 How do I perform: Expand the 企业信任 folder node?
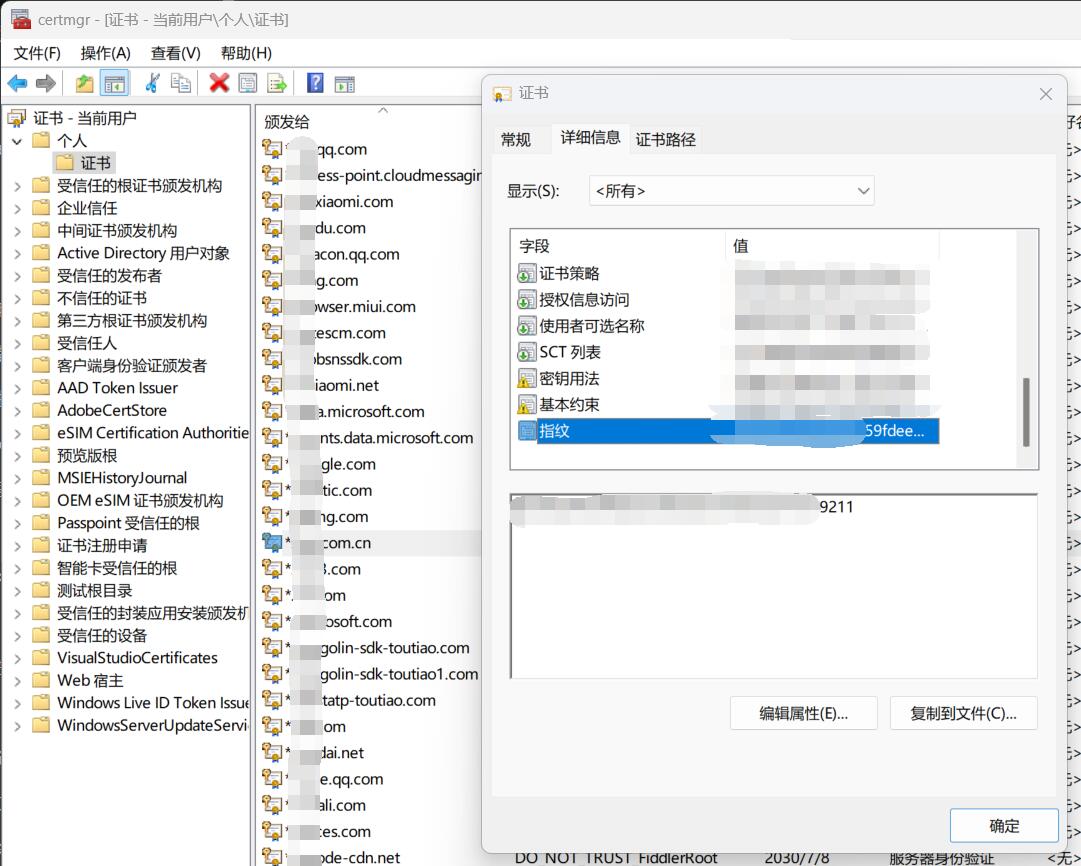18,208
